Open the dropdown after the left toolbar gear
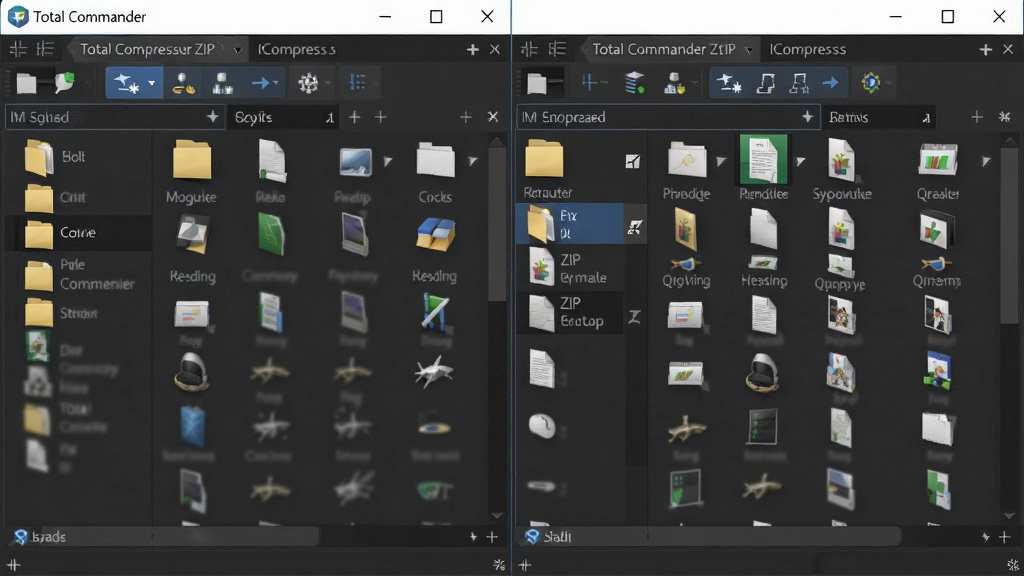Screen dimensions: 1024x576 tap(328, 83)
